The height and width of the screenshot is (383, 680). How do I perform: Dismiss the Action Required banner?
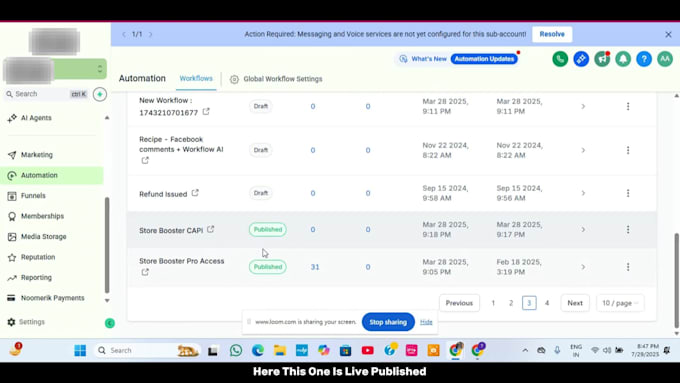coord(668,34)
